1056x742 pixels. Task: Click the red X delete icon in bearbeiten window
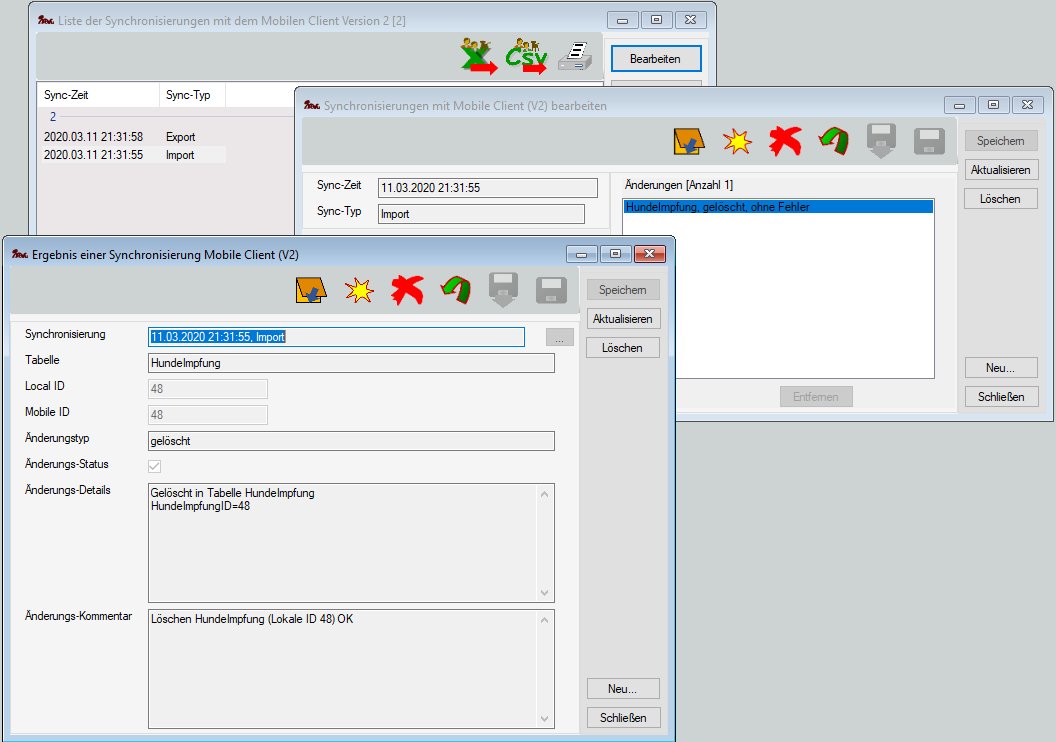[785, 141]
